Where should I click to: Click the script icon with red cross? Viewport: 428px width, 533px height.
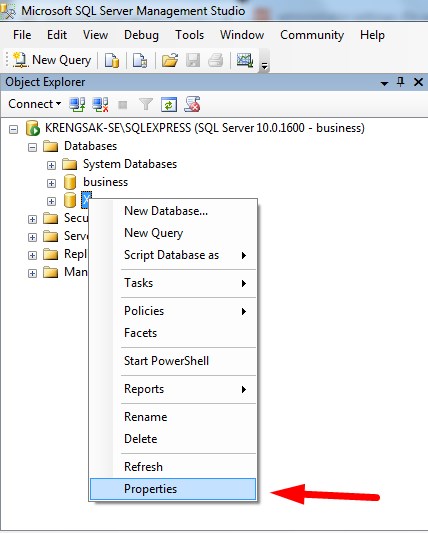pyautogui.click(x=192, y=104)
